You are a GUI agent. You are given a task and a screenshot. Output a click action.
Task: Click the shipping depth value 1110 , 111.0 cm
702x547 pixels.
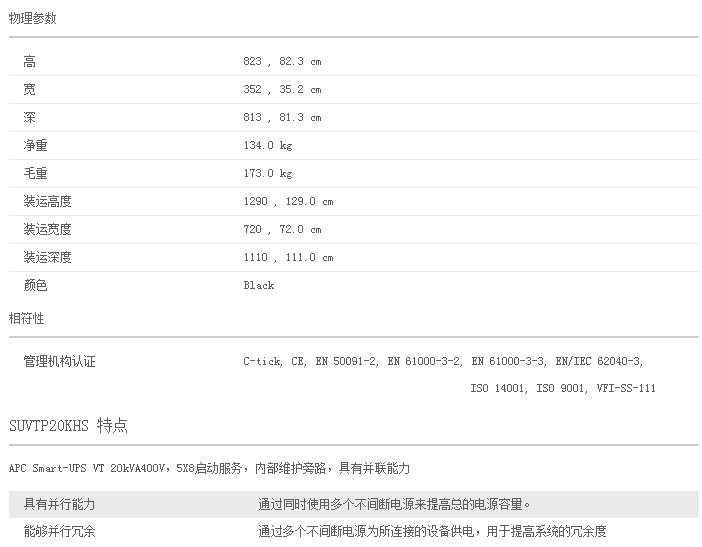(x=288, y=257)
